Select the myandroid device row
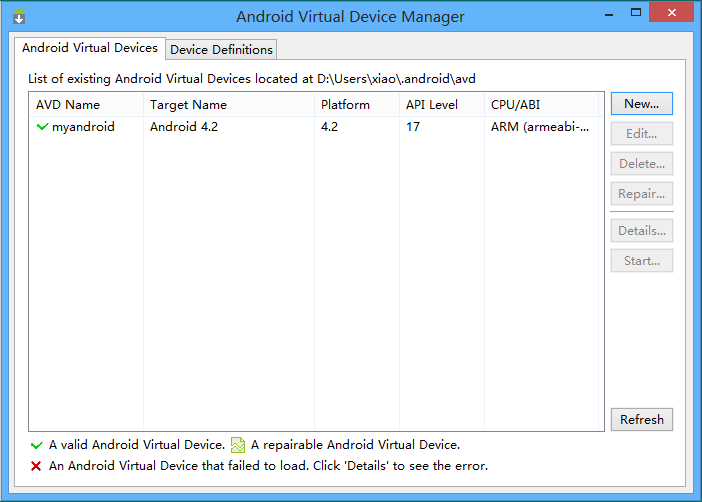 click(314, 127)
